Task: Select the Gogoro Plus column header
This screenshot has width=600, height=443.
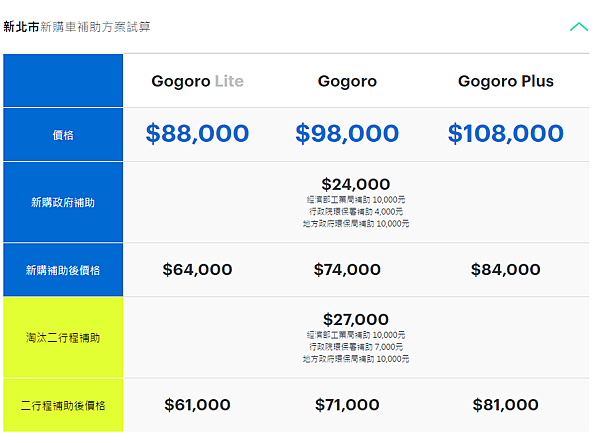Action: [x=505, y=81]
